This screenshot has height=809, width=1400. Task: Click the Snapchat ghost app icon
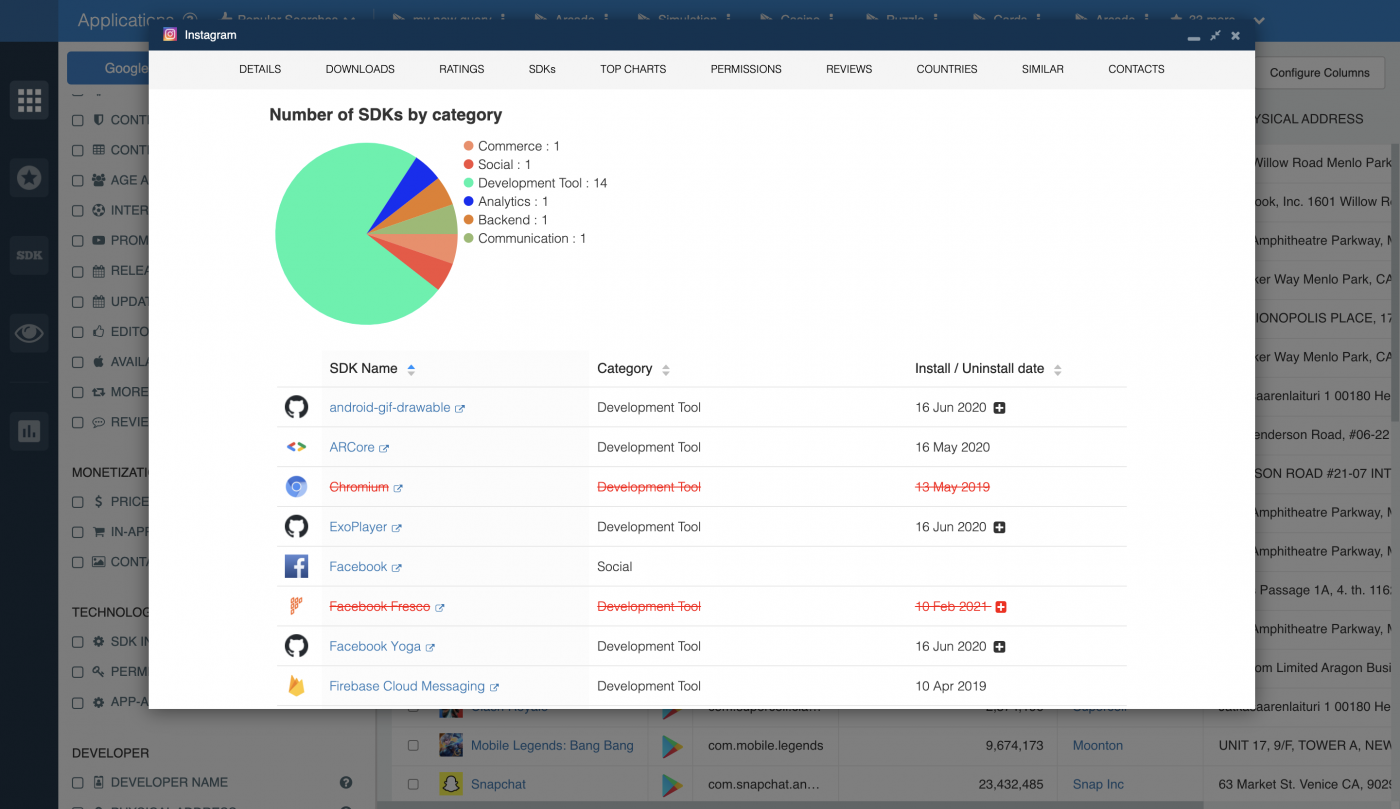pos(452,784)
